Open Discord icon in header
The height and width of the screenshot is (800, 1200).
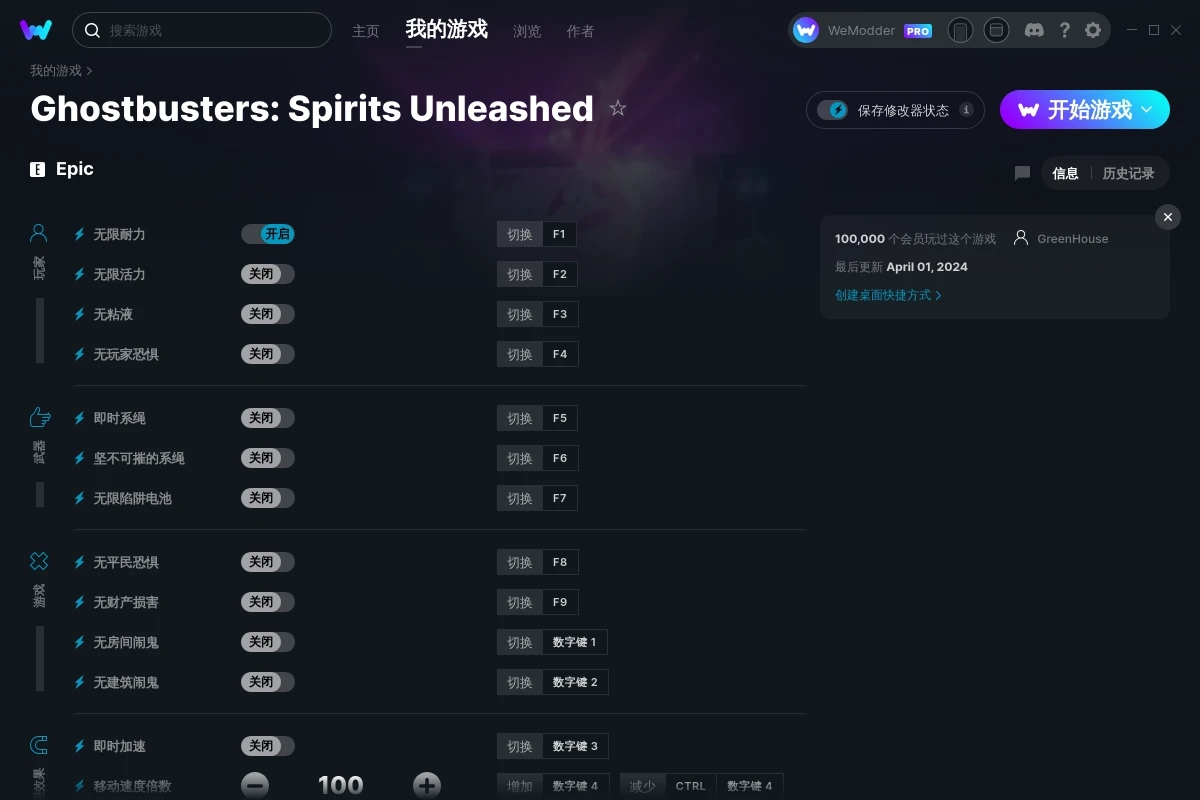1034,30
